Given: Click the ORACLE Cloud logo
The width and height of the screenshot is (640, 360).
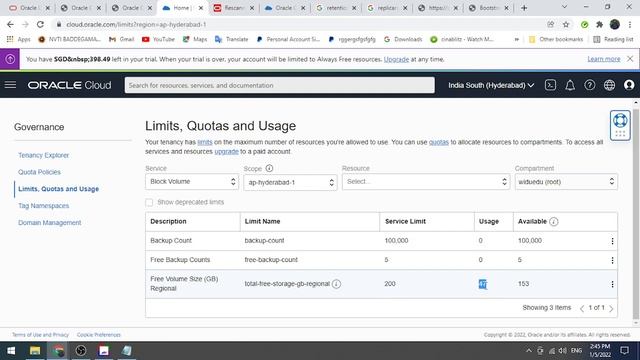Looking at the screenshot, I should [69, 85].
